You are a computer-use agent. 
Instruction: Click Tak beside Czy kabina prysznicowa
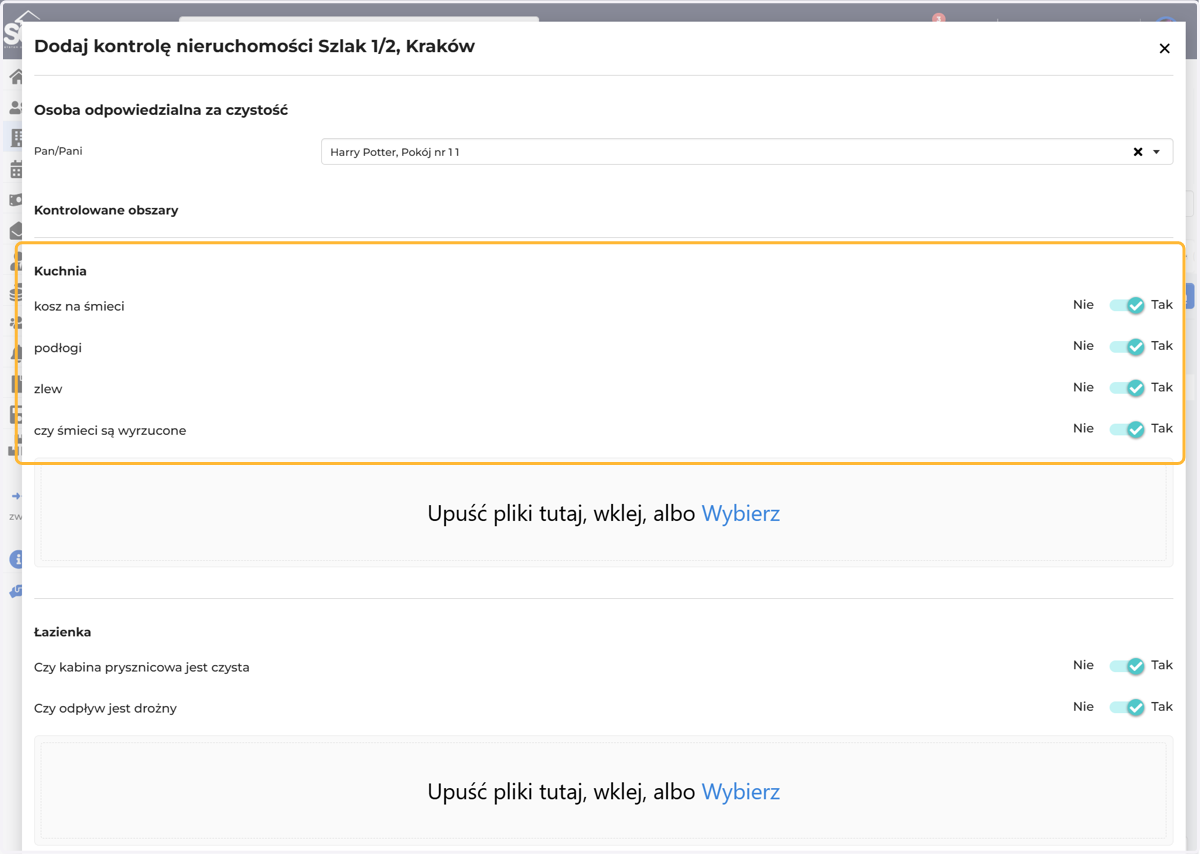(x=1162, y=665)
